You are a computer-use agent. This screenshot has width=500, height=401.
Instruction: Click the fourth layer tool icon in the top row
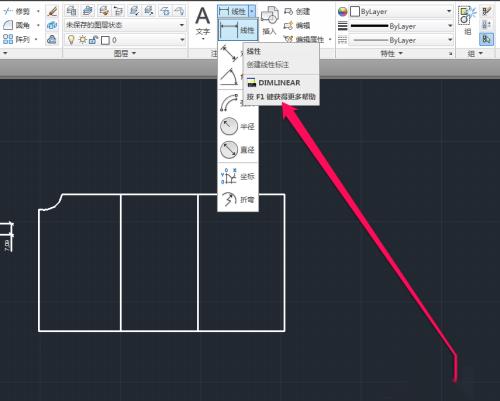tap(119, 11)
